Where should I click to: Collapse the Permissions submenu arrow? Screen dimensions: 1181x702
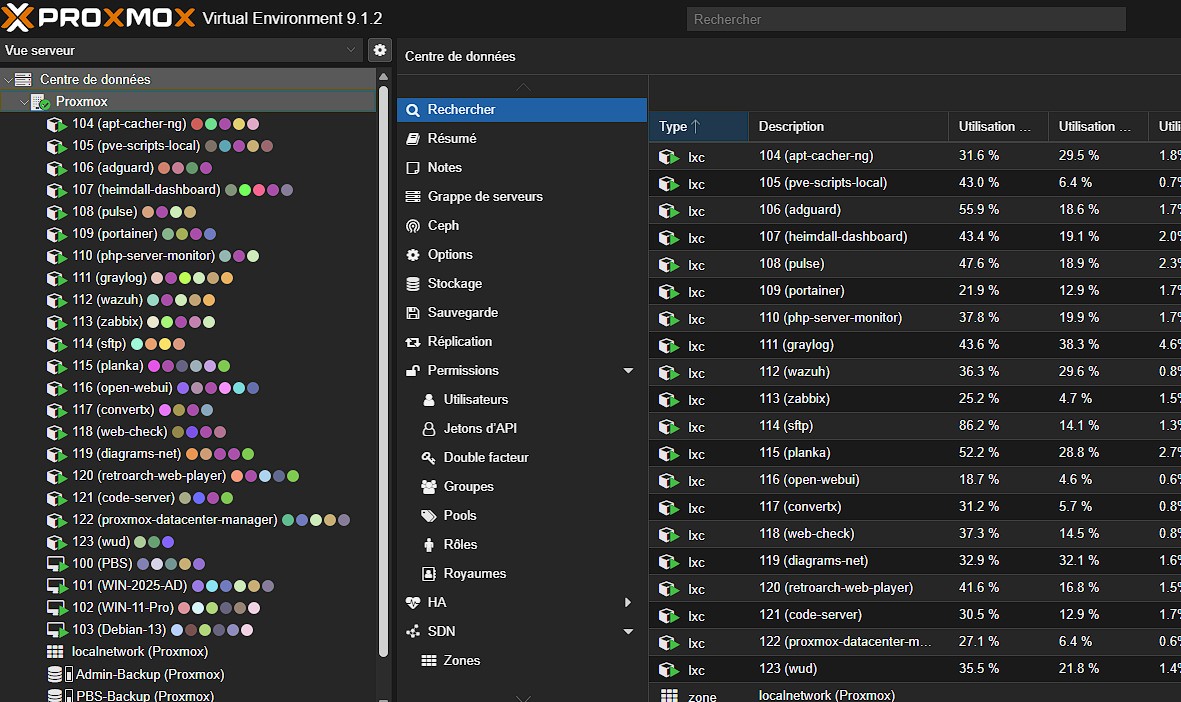pos(628,371)
